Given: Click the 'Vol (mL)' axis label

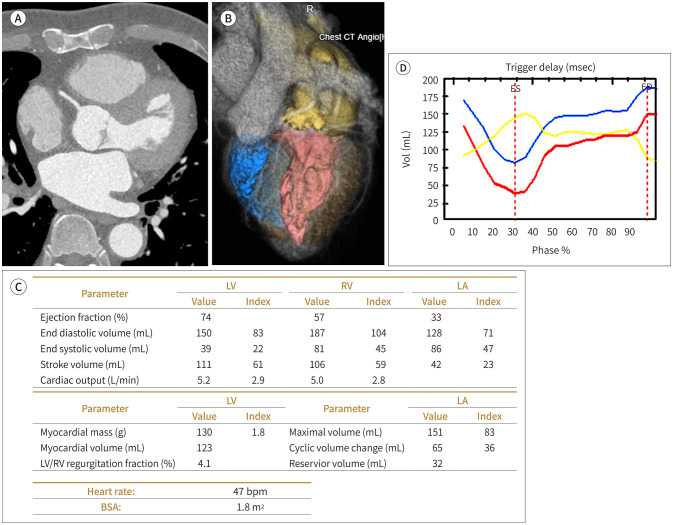Looking at the screenshot, I should [x=406, y=149].
